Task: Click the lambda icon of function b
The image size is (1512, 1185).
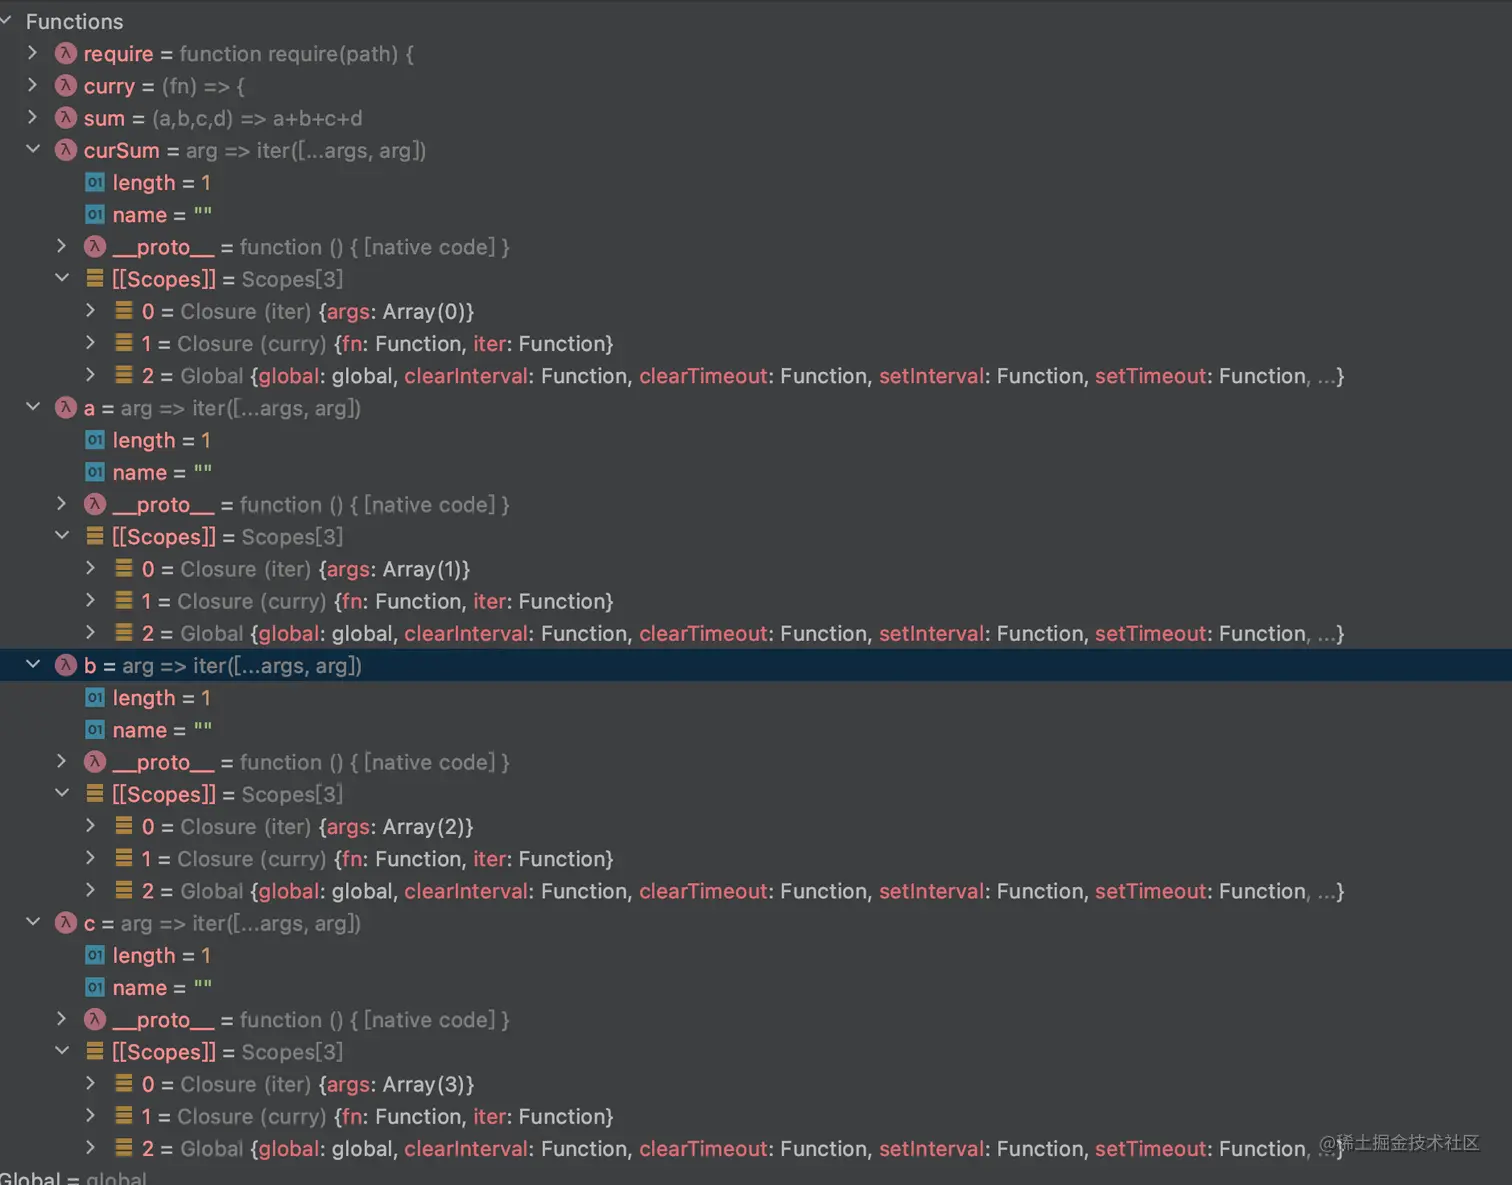Action: pyautogui.click(x=66, y=665)
